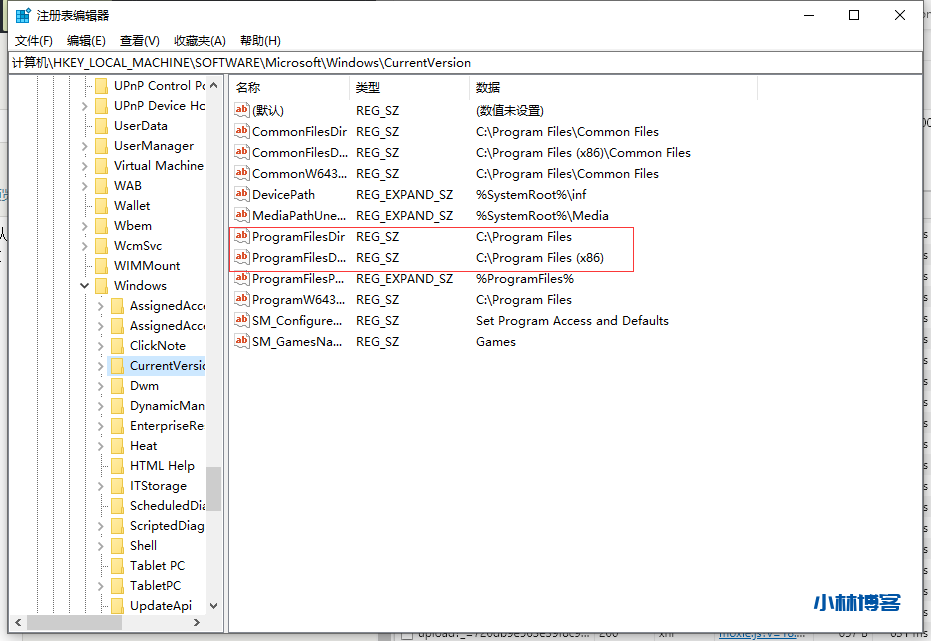Open the 收藏夹(A) menu
Screen dimensions: 931x641
point(200,41)
